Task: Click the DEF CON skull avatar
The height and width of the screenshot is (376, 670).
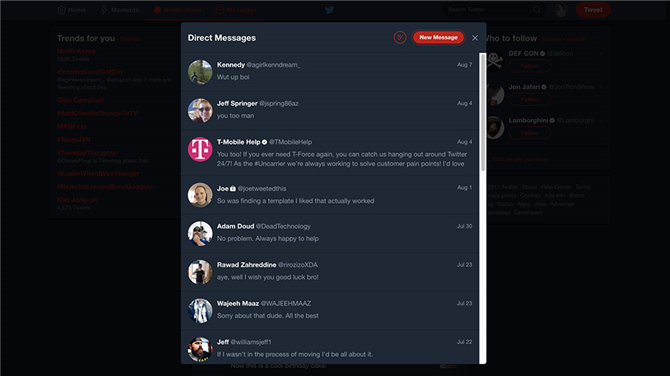Action: pos(495,61)
